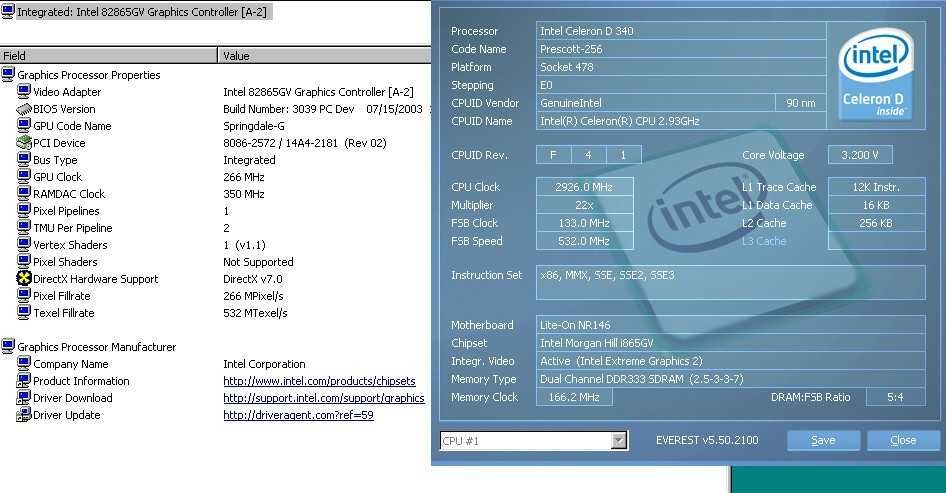This screenshot has width=946, height=493.
Task: Click the Vertex Shaders icon
Action: 24,244
